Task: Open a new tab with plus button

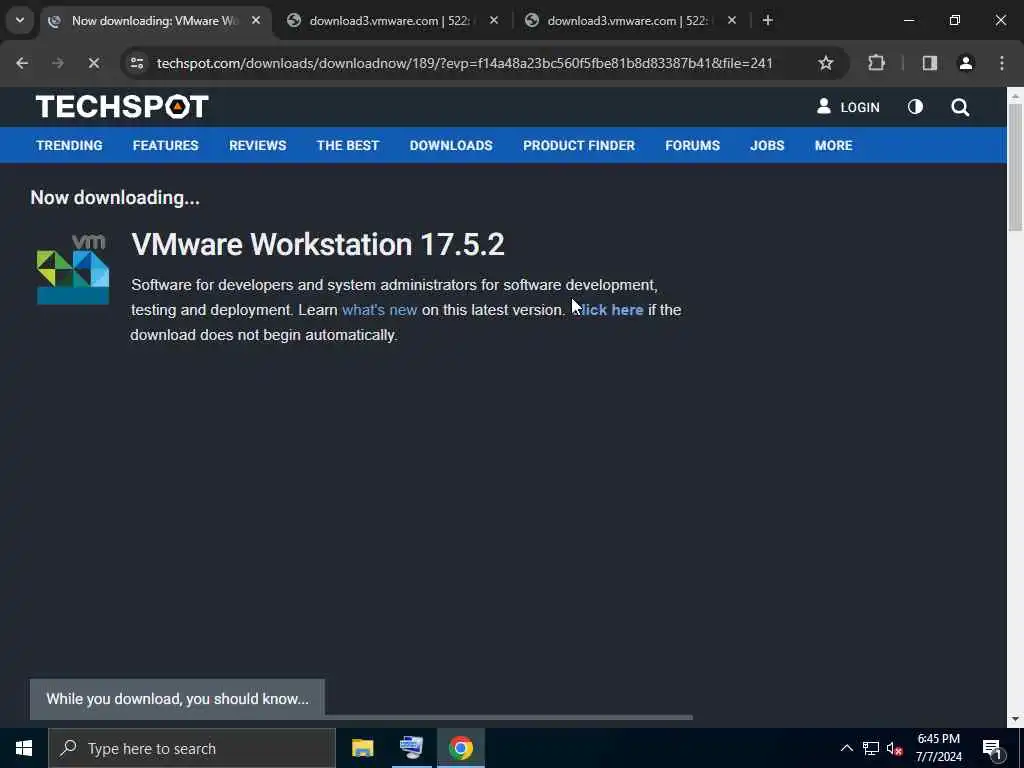Action: tap(768, 21)
